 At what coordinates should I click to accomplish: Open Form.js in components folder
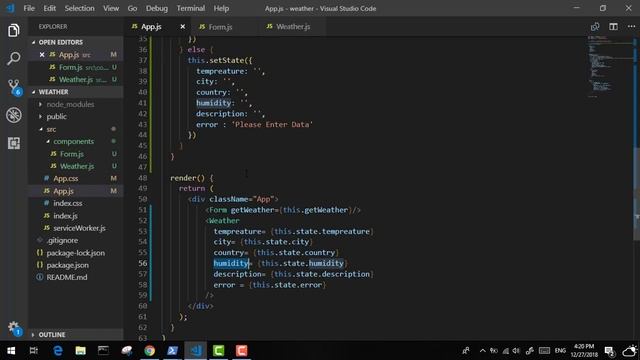[x=72, y=154]
